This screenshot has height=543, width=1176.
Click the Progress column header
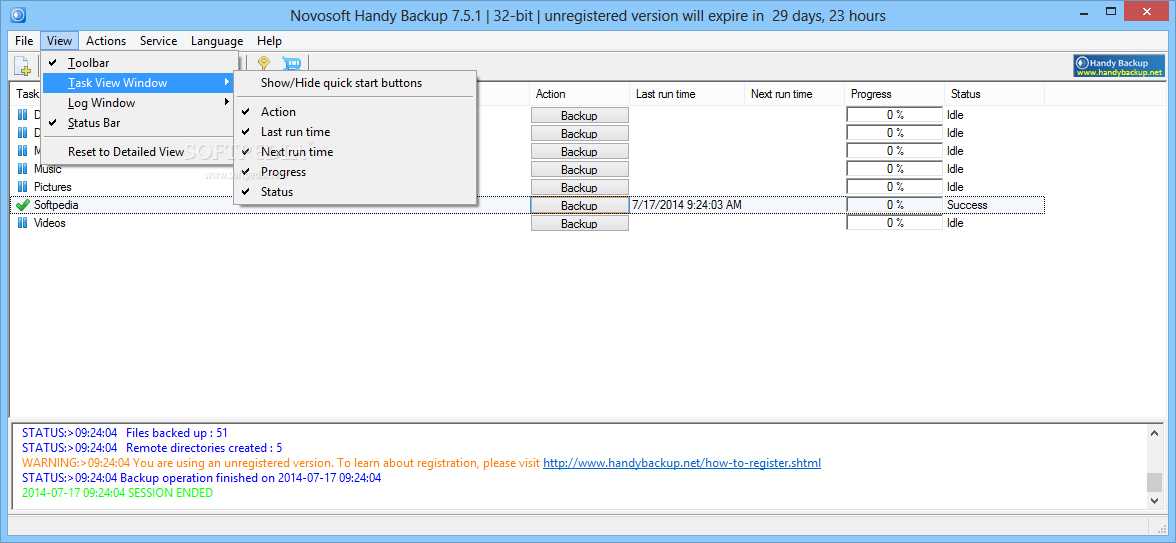(894, 94)
